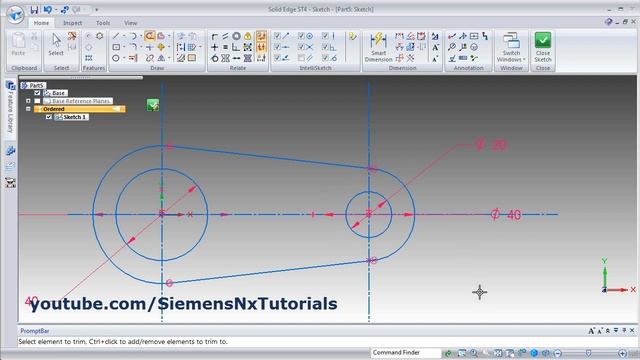Click the Rectangular Pattern feature icon
The width and height of the screenshot is (640, 360).
point(89,58)
